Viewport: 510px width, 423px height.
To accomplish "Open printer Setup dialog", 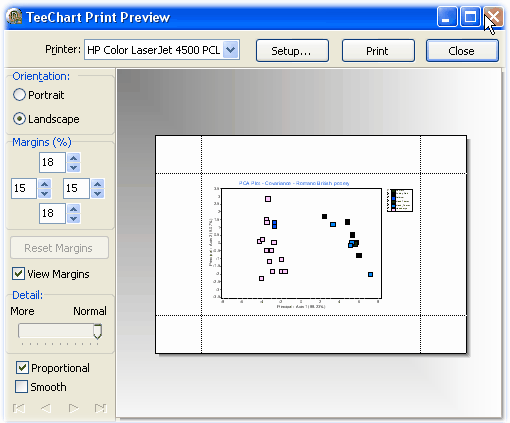I will [x=292, y=51].
